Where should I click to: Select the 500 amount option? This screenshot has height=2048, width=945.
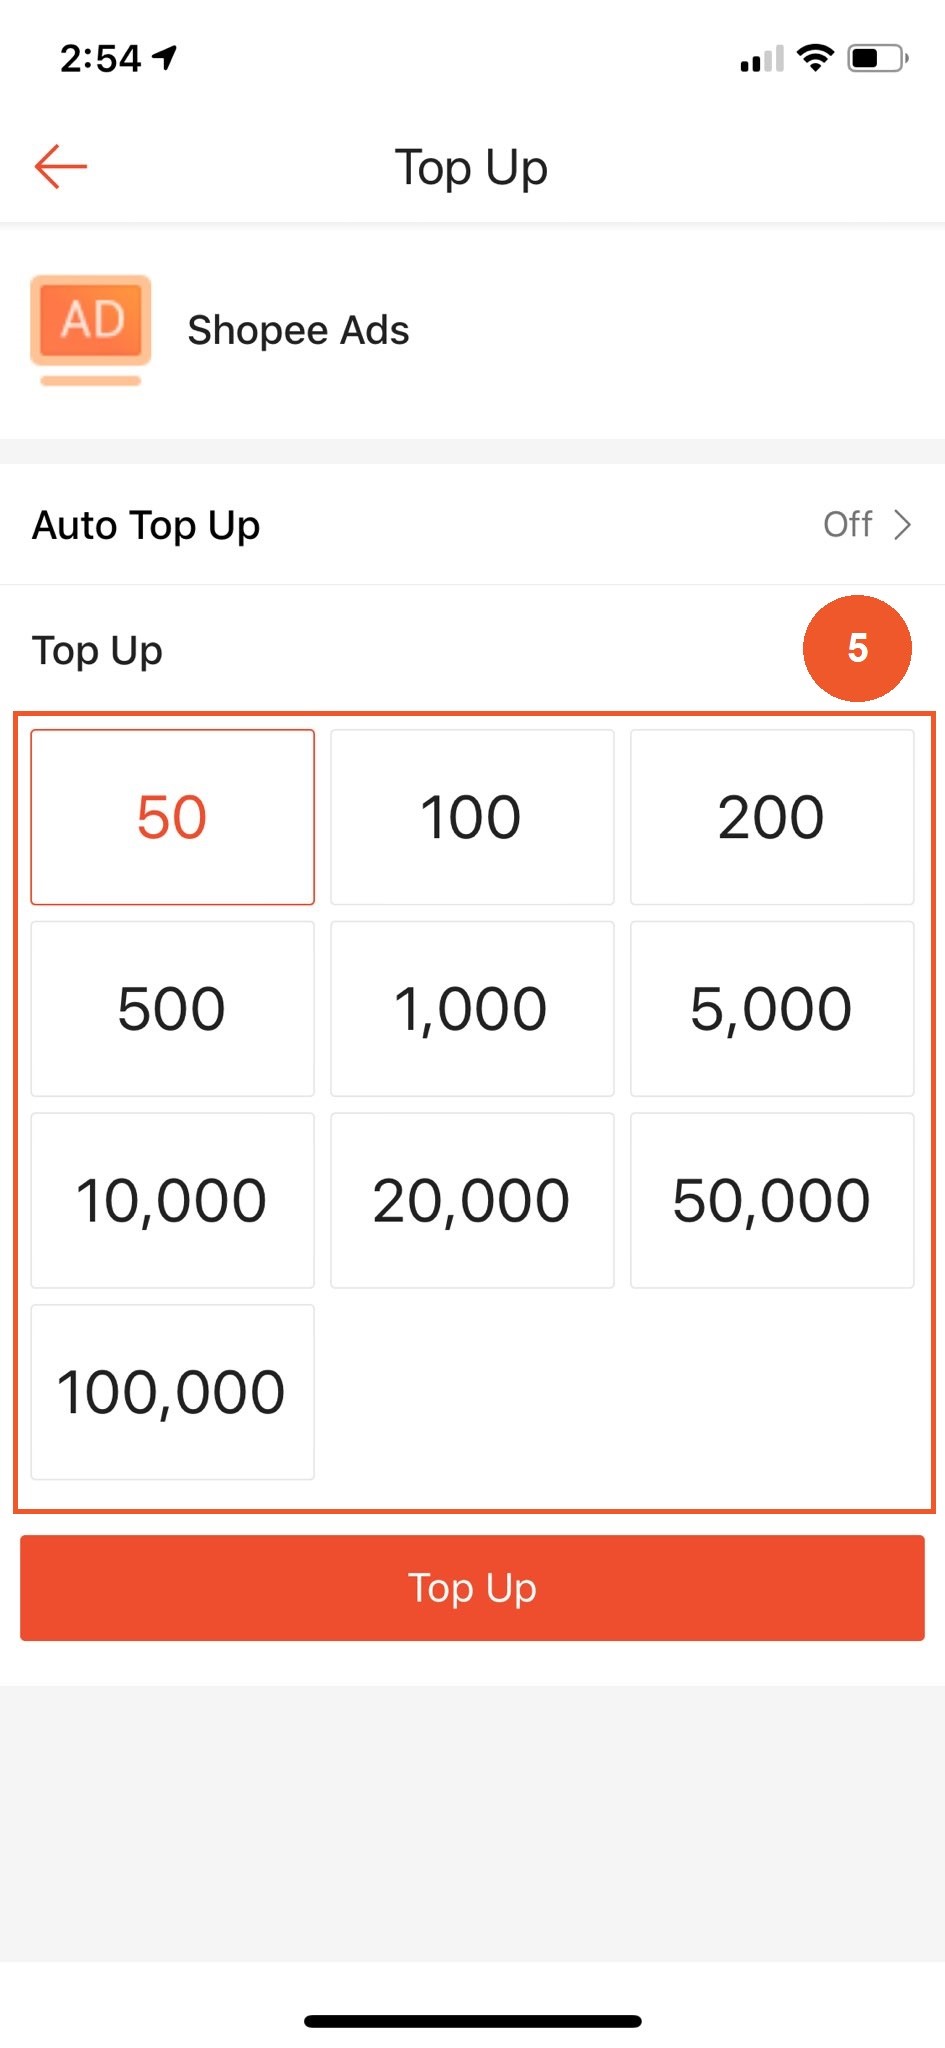(x=172, y=1008)
